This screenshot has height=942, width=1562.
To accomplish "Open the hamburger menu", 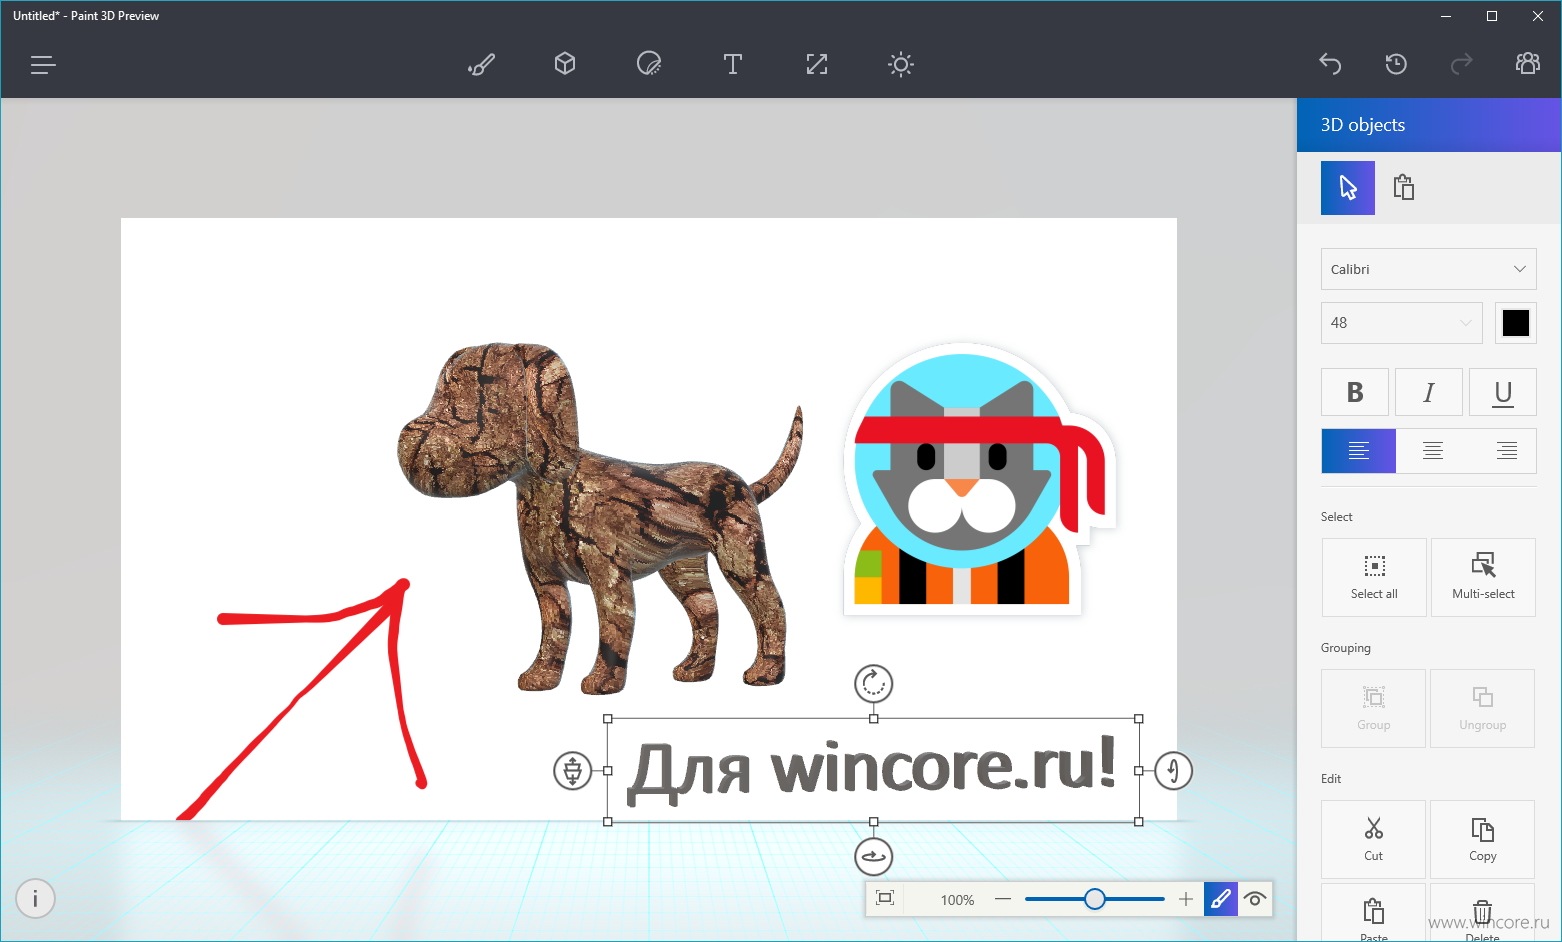I will 42,65.
